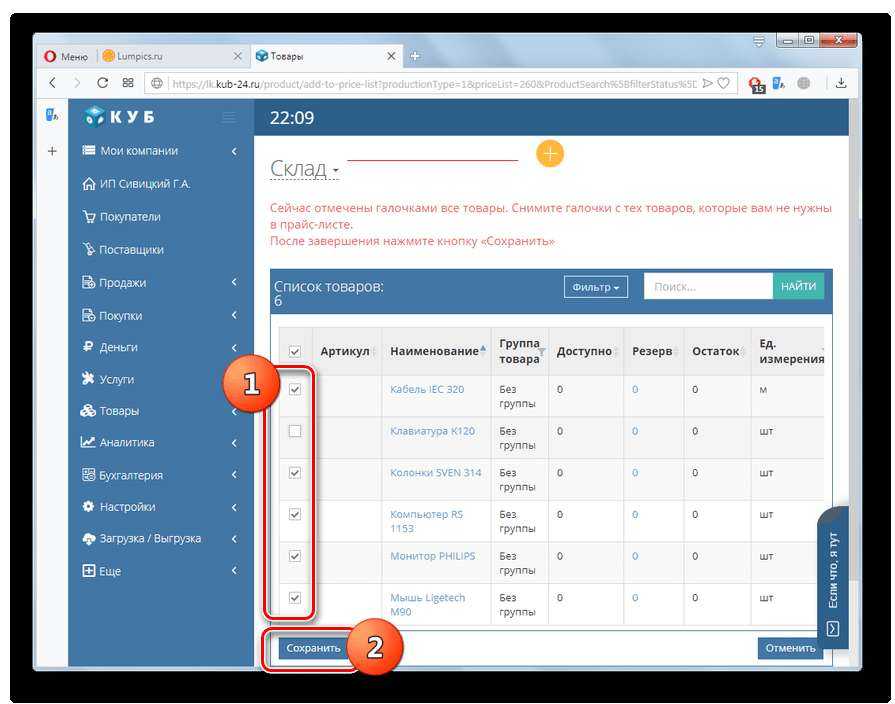Go forward to the next page
Viewport: 895px width, 704px height.
point(77,83)
